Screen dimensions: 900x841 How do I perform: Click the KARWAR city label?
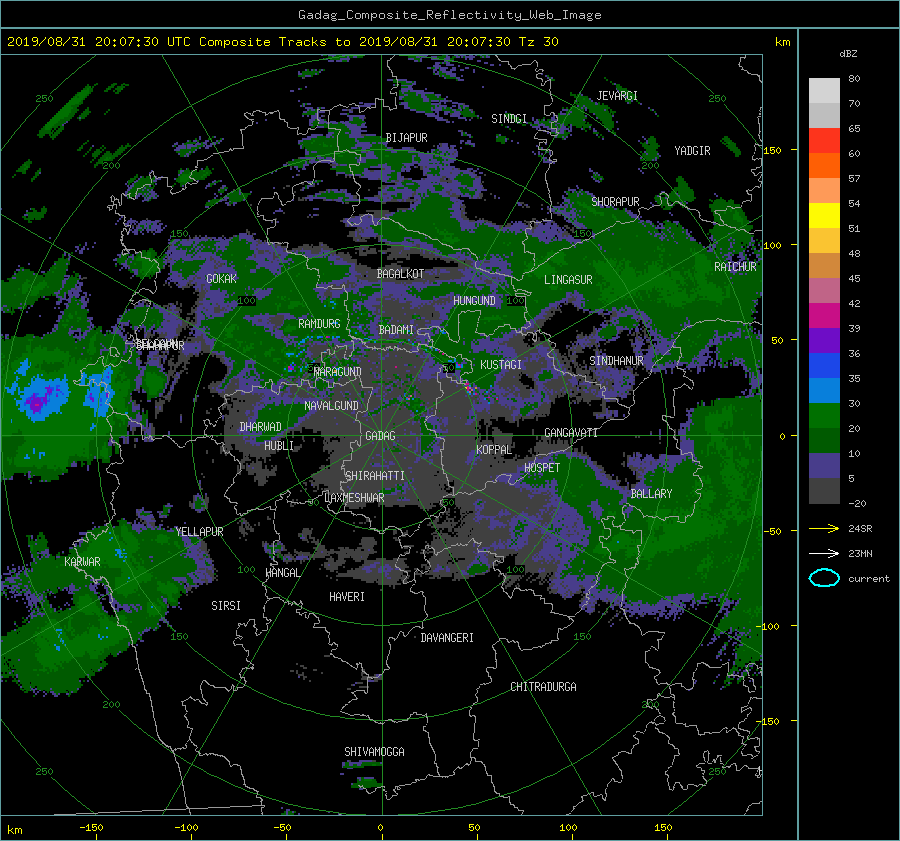click(82, 561)
